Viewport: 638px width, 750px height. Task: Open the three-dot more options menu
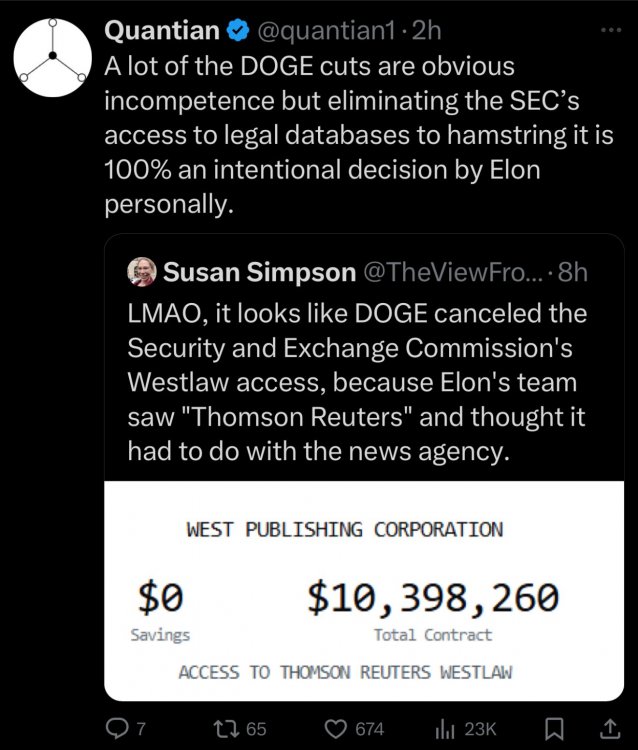coord(609,31)
